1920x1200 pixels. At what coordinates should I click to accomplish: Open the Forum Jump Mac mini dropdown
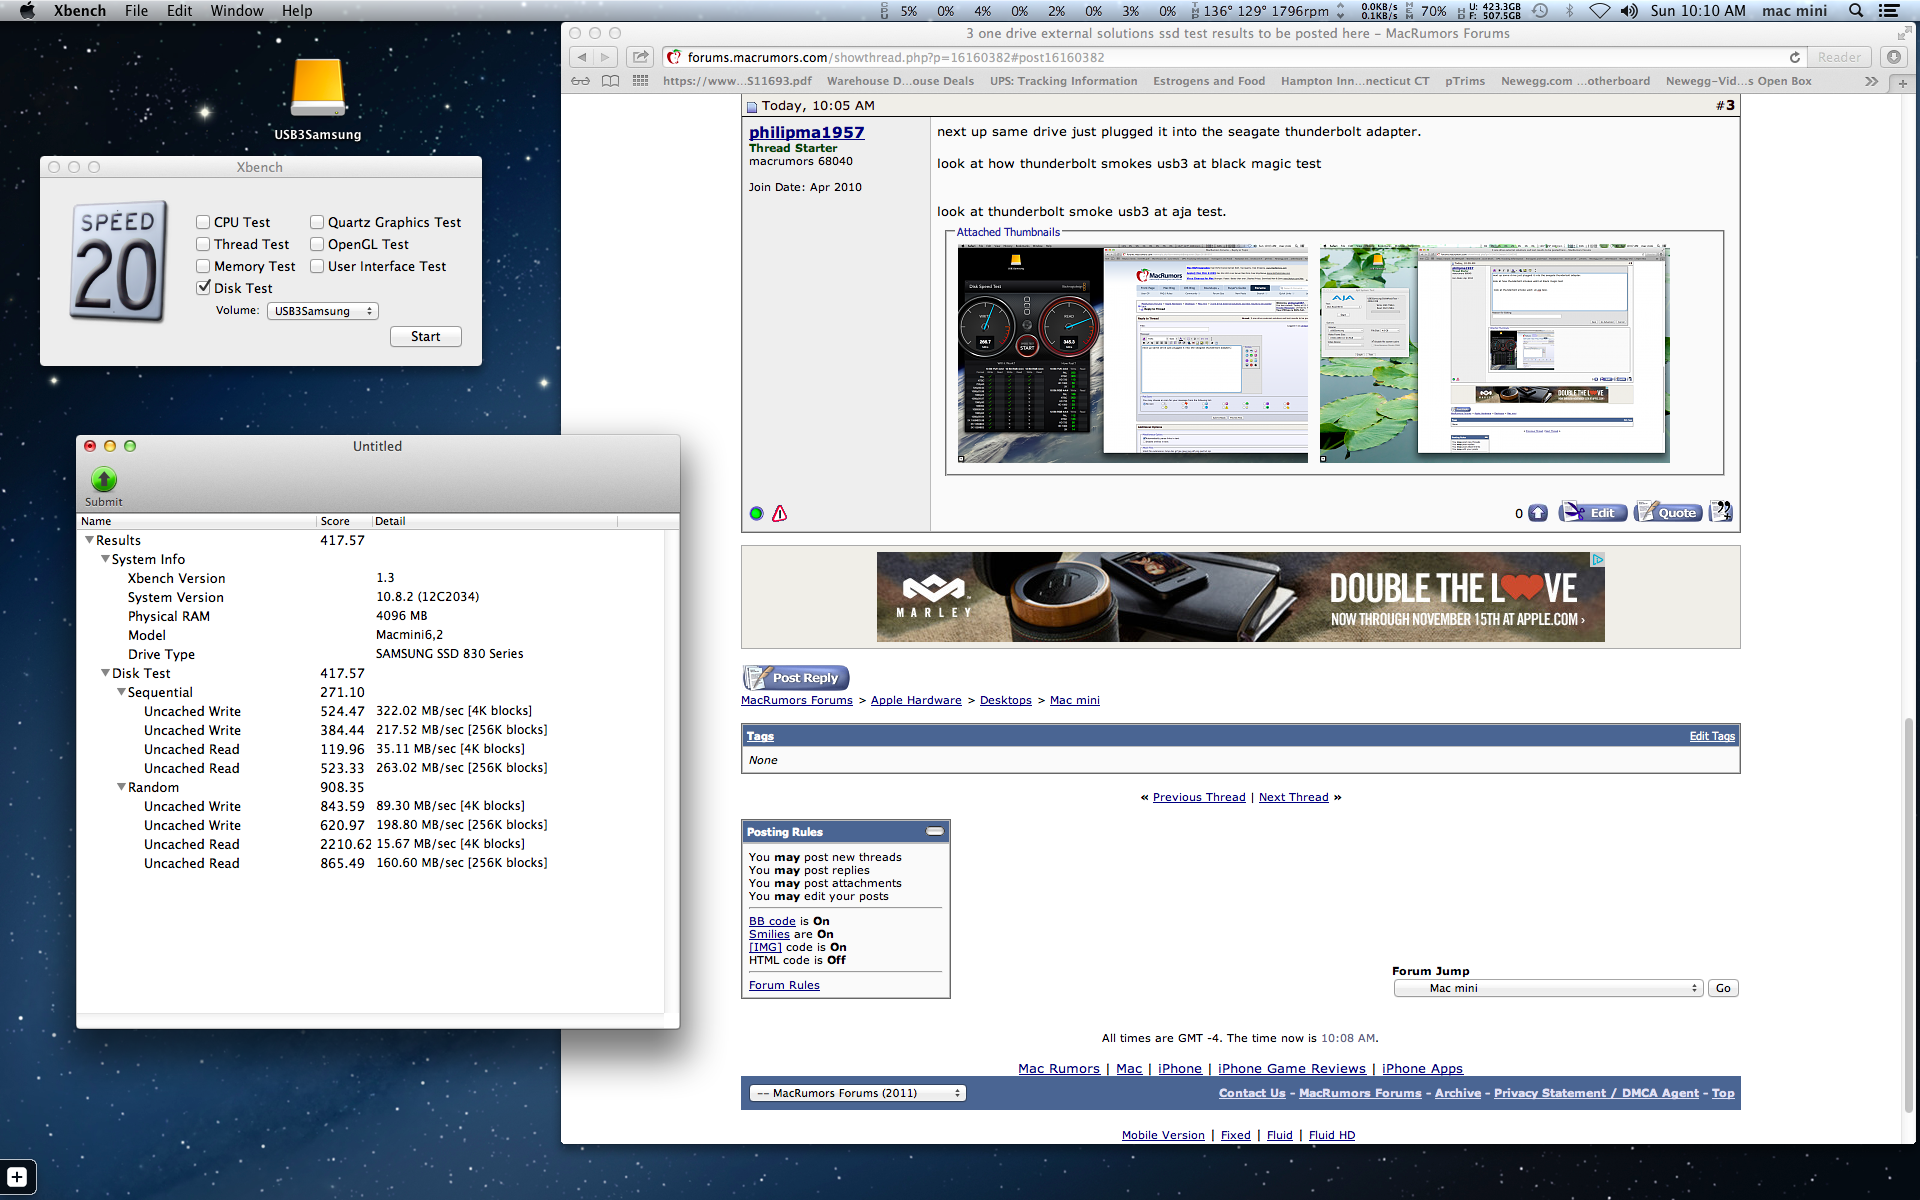click(x=1549, y=988)
